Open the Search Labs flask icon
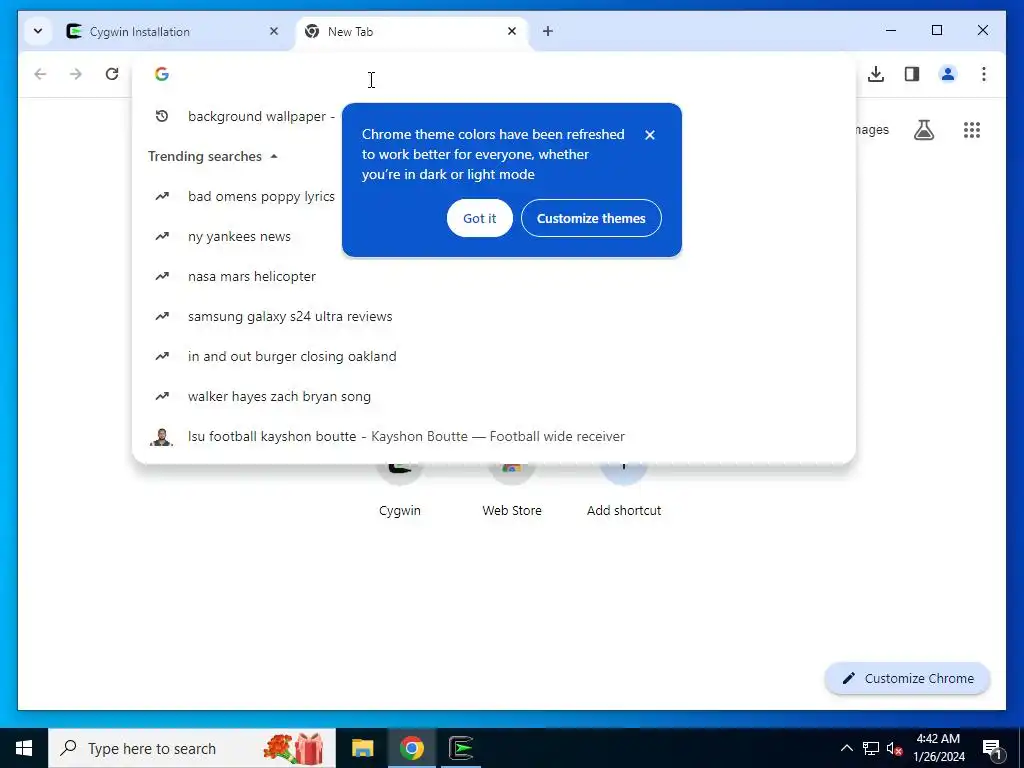 pyautogui.click(x=923, y=130)
